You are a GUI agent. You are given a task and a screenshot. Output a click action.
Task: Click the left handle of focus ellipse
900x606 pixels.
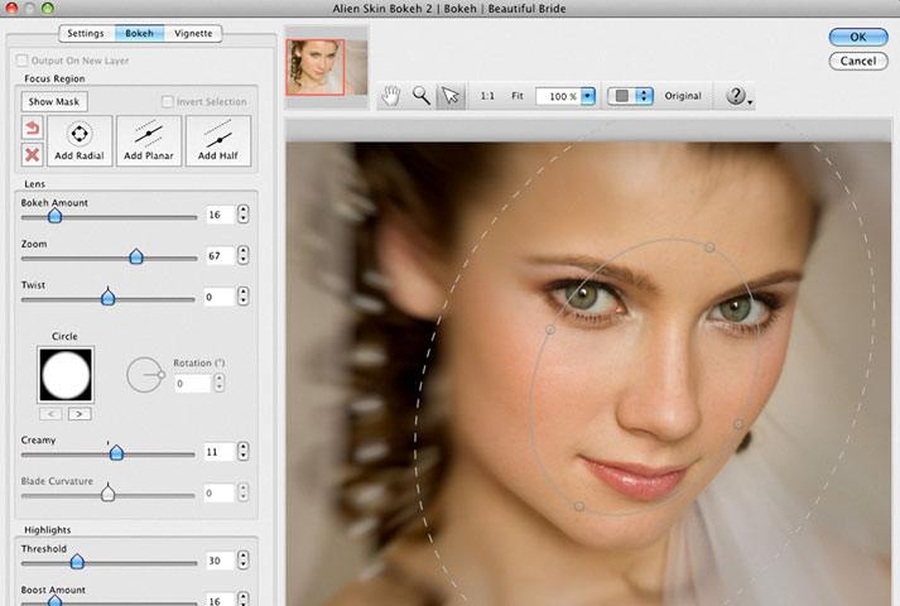550,329
